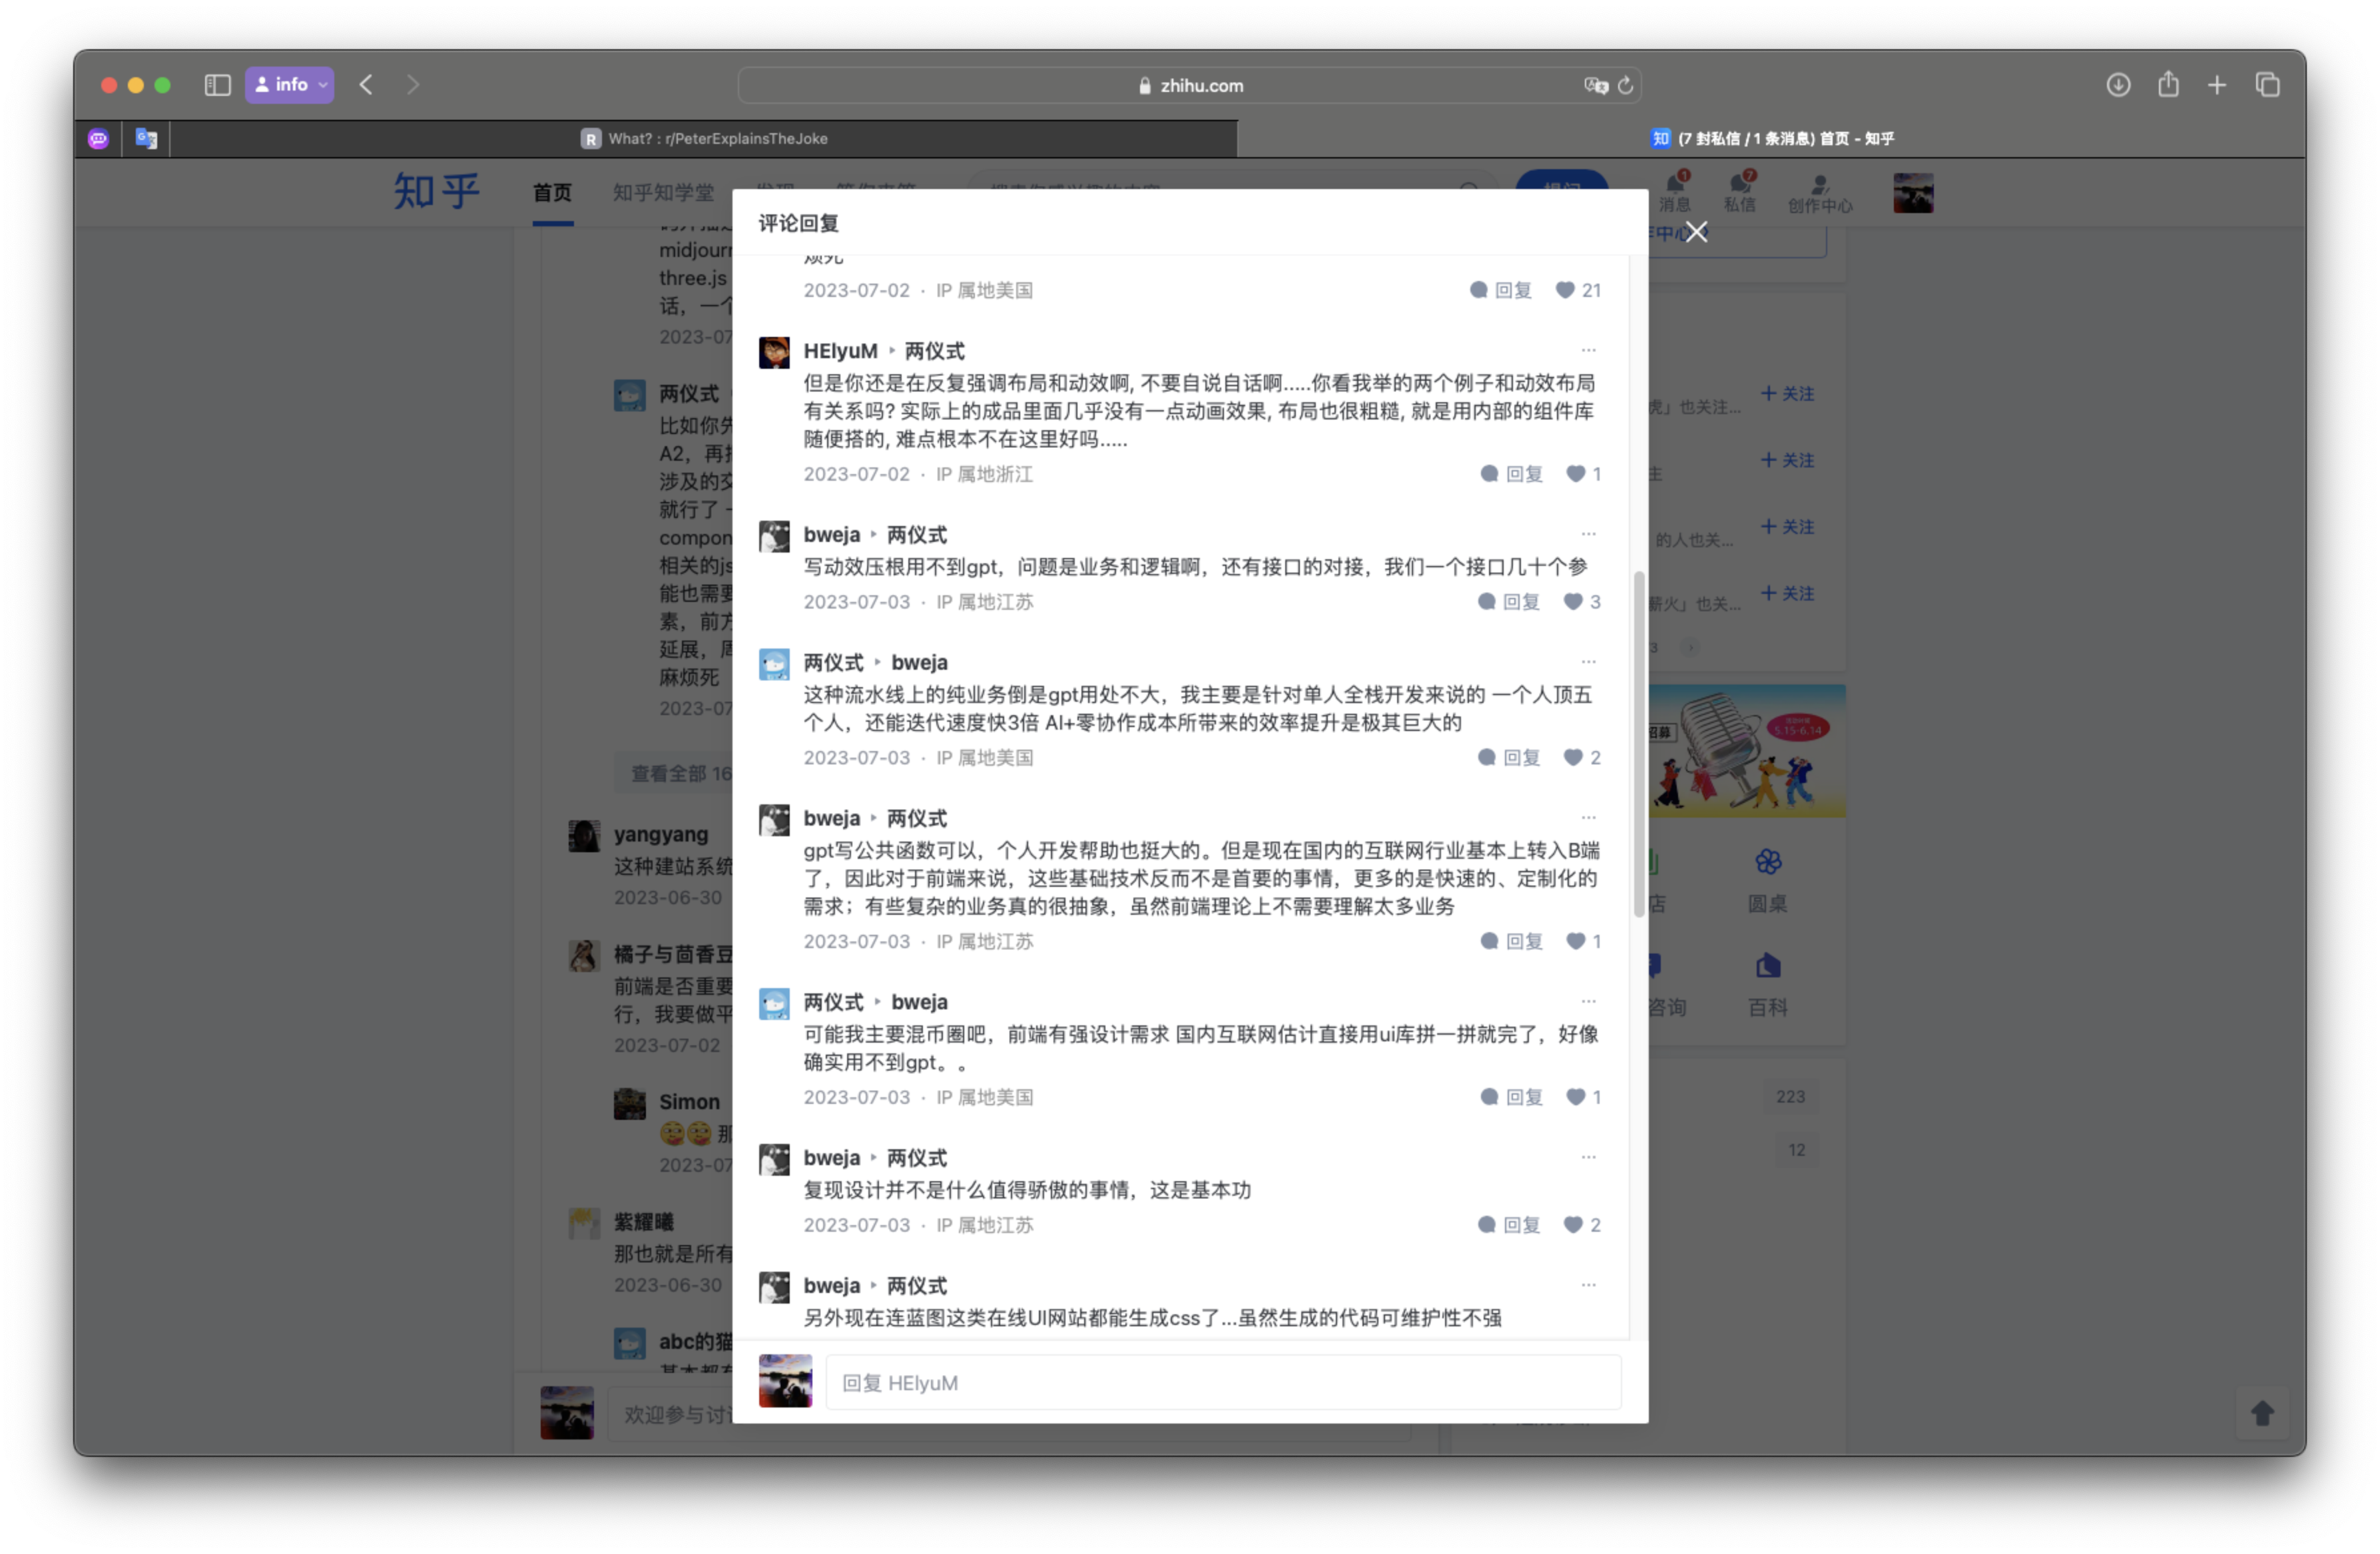
Task: Click the page reload icon in address bar
Action: click(1626, 85)
